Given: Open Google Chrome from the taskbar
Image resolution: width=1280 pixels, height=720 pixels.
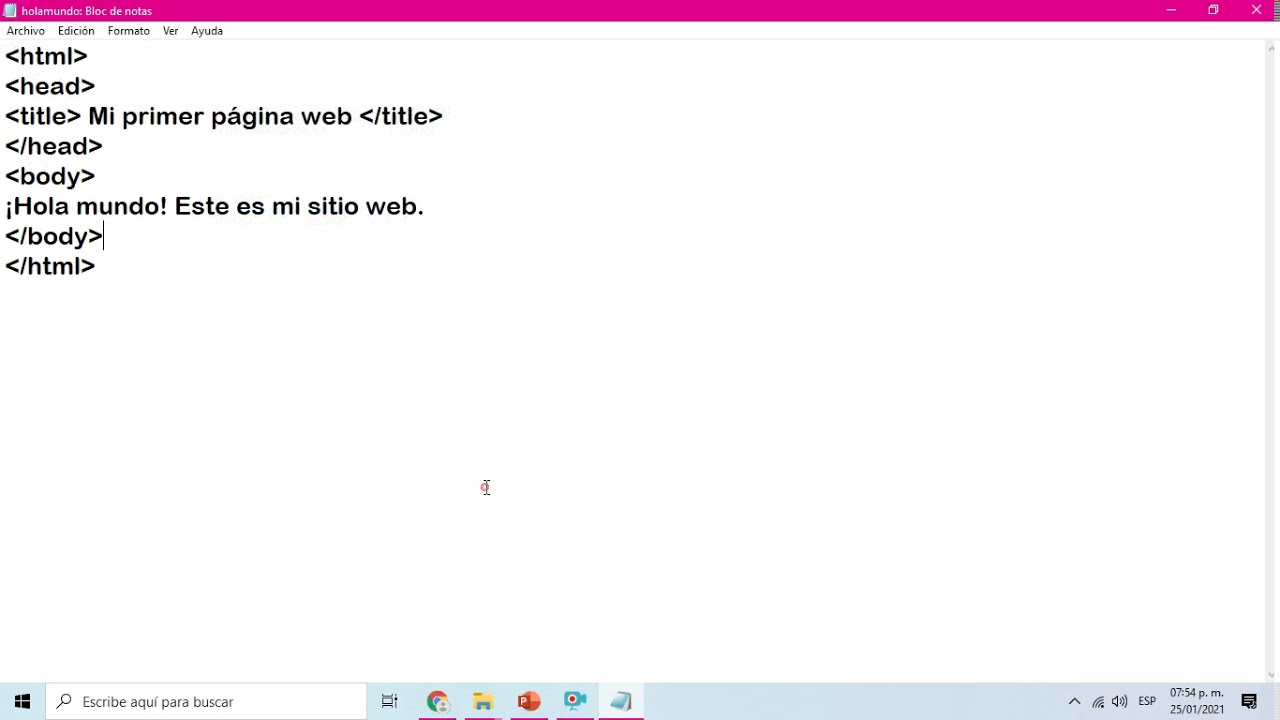Looking at the screenshot, I should (437, 702).
